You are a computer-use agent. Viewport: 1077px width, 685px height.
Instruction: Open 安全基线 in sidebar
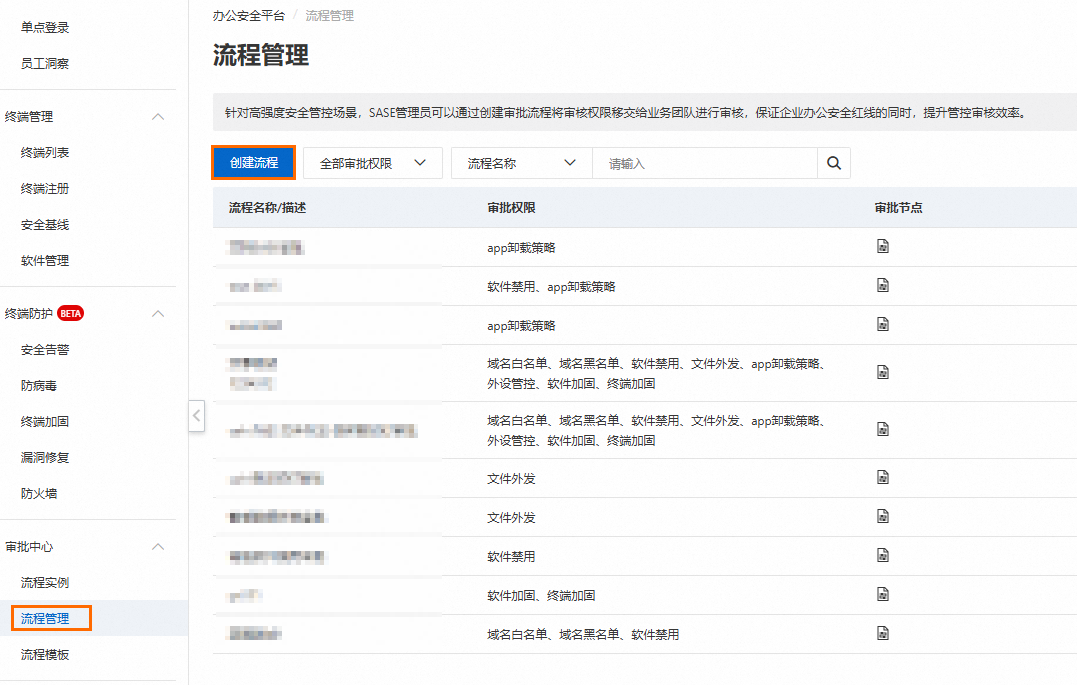(x=45, y=225)
